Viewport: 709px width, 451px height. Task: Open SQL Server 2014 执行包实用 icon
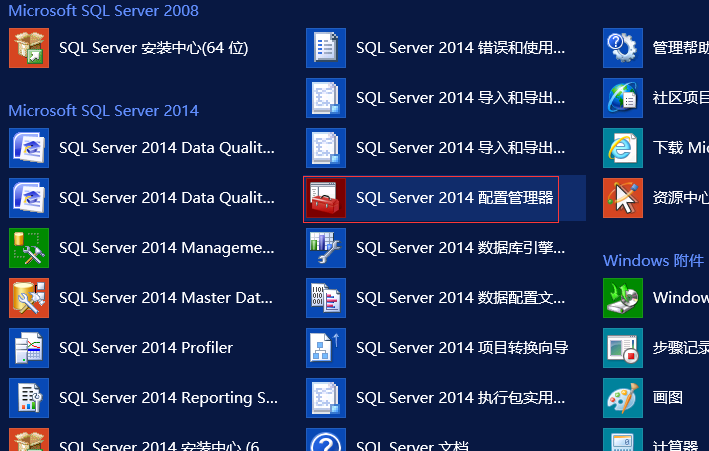click(326, 398)
